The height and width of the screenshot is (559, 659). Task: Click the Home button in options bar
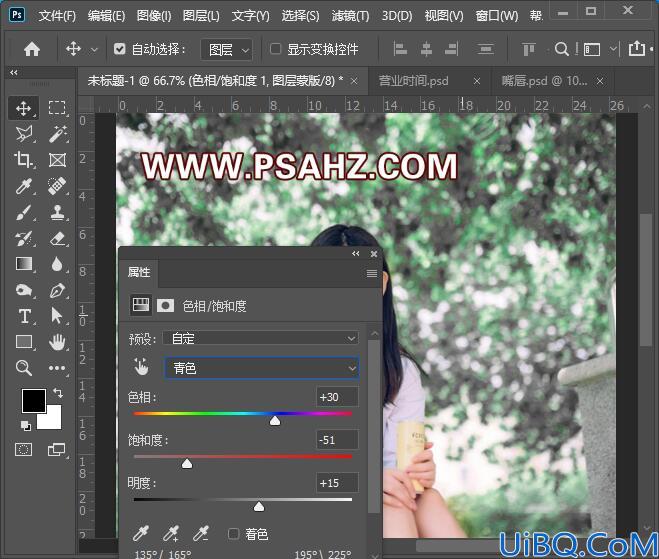click(x=32, y=49)
